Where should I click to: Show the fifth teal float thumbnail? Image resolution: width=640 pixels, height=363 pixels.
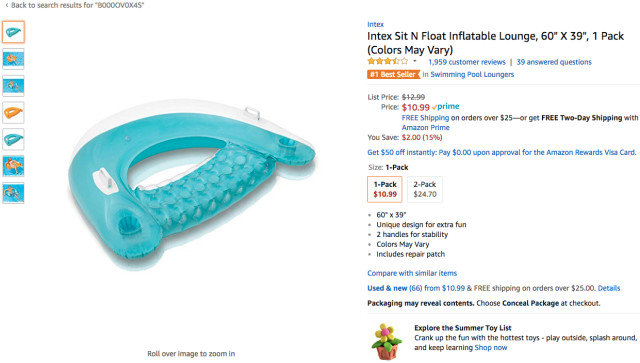(x=13, y=139)
